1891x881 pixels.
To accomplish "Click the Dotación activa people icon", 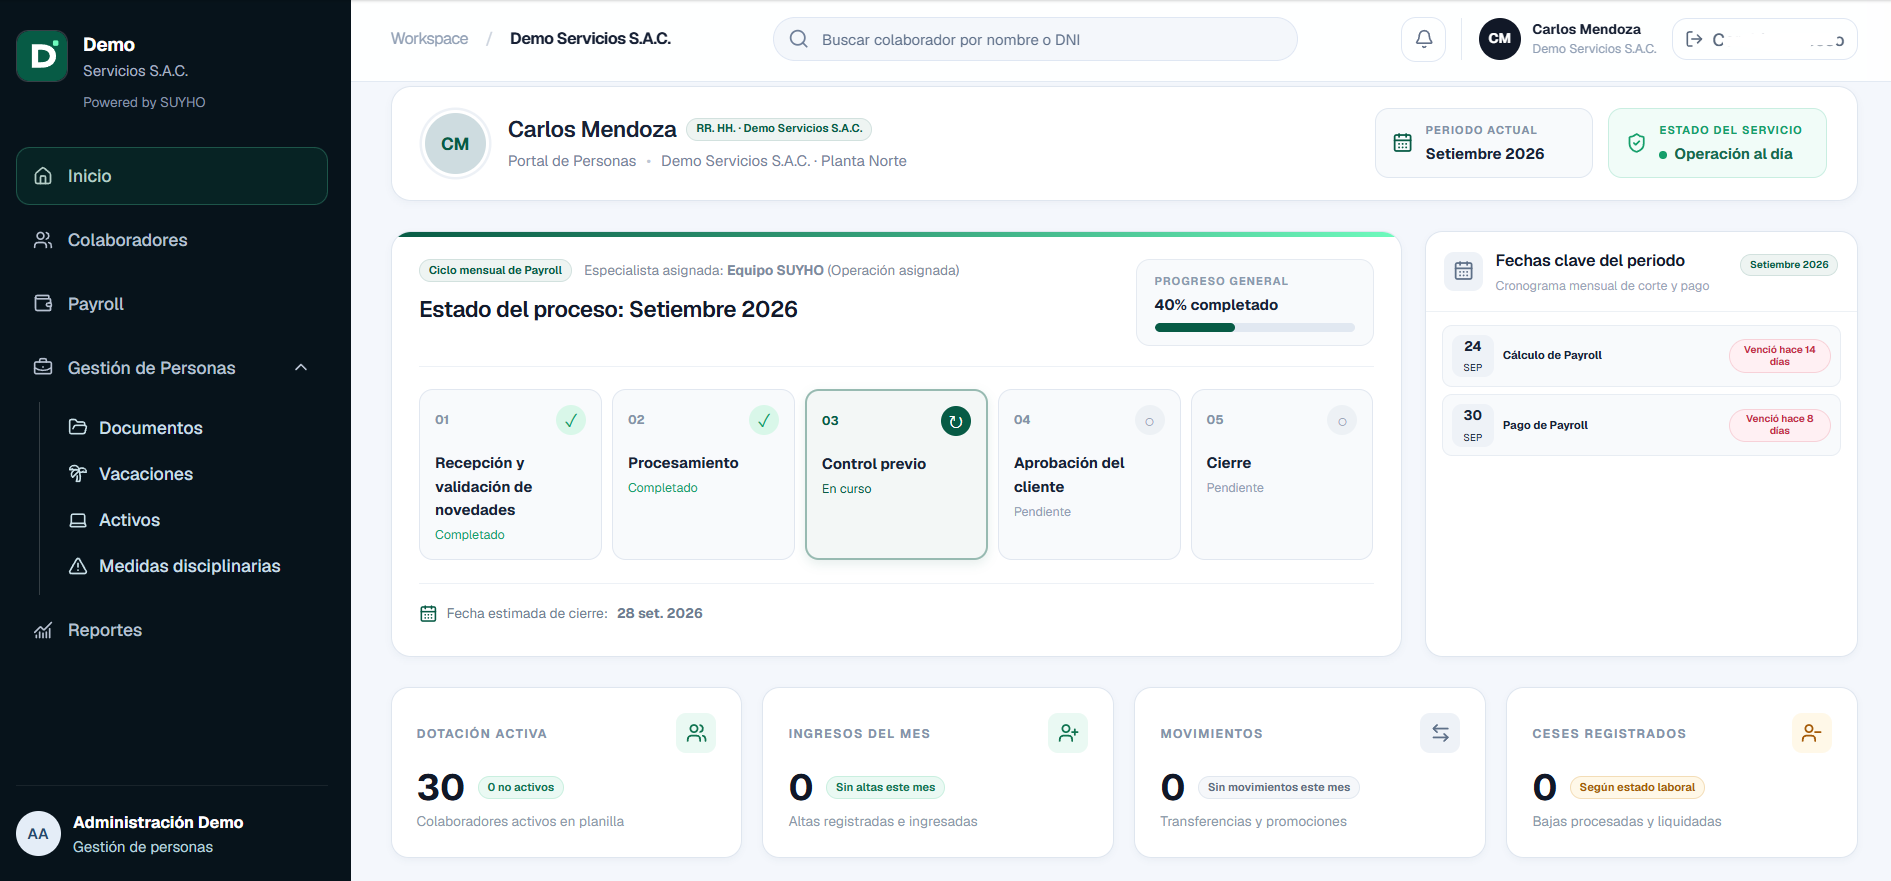I will (696, 733).
